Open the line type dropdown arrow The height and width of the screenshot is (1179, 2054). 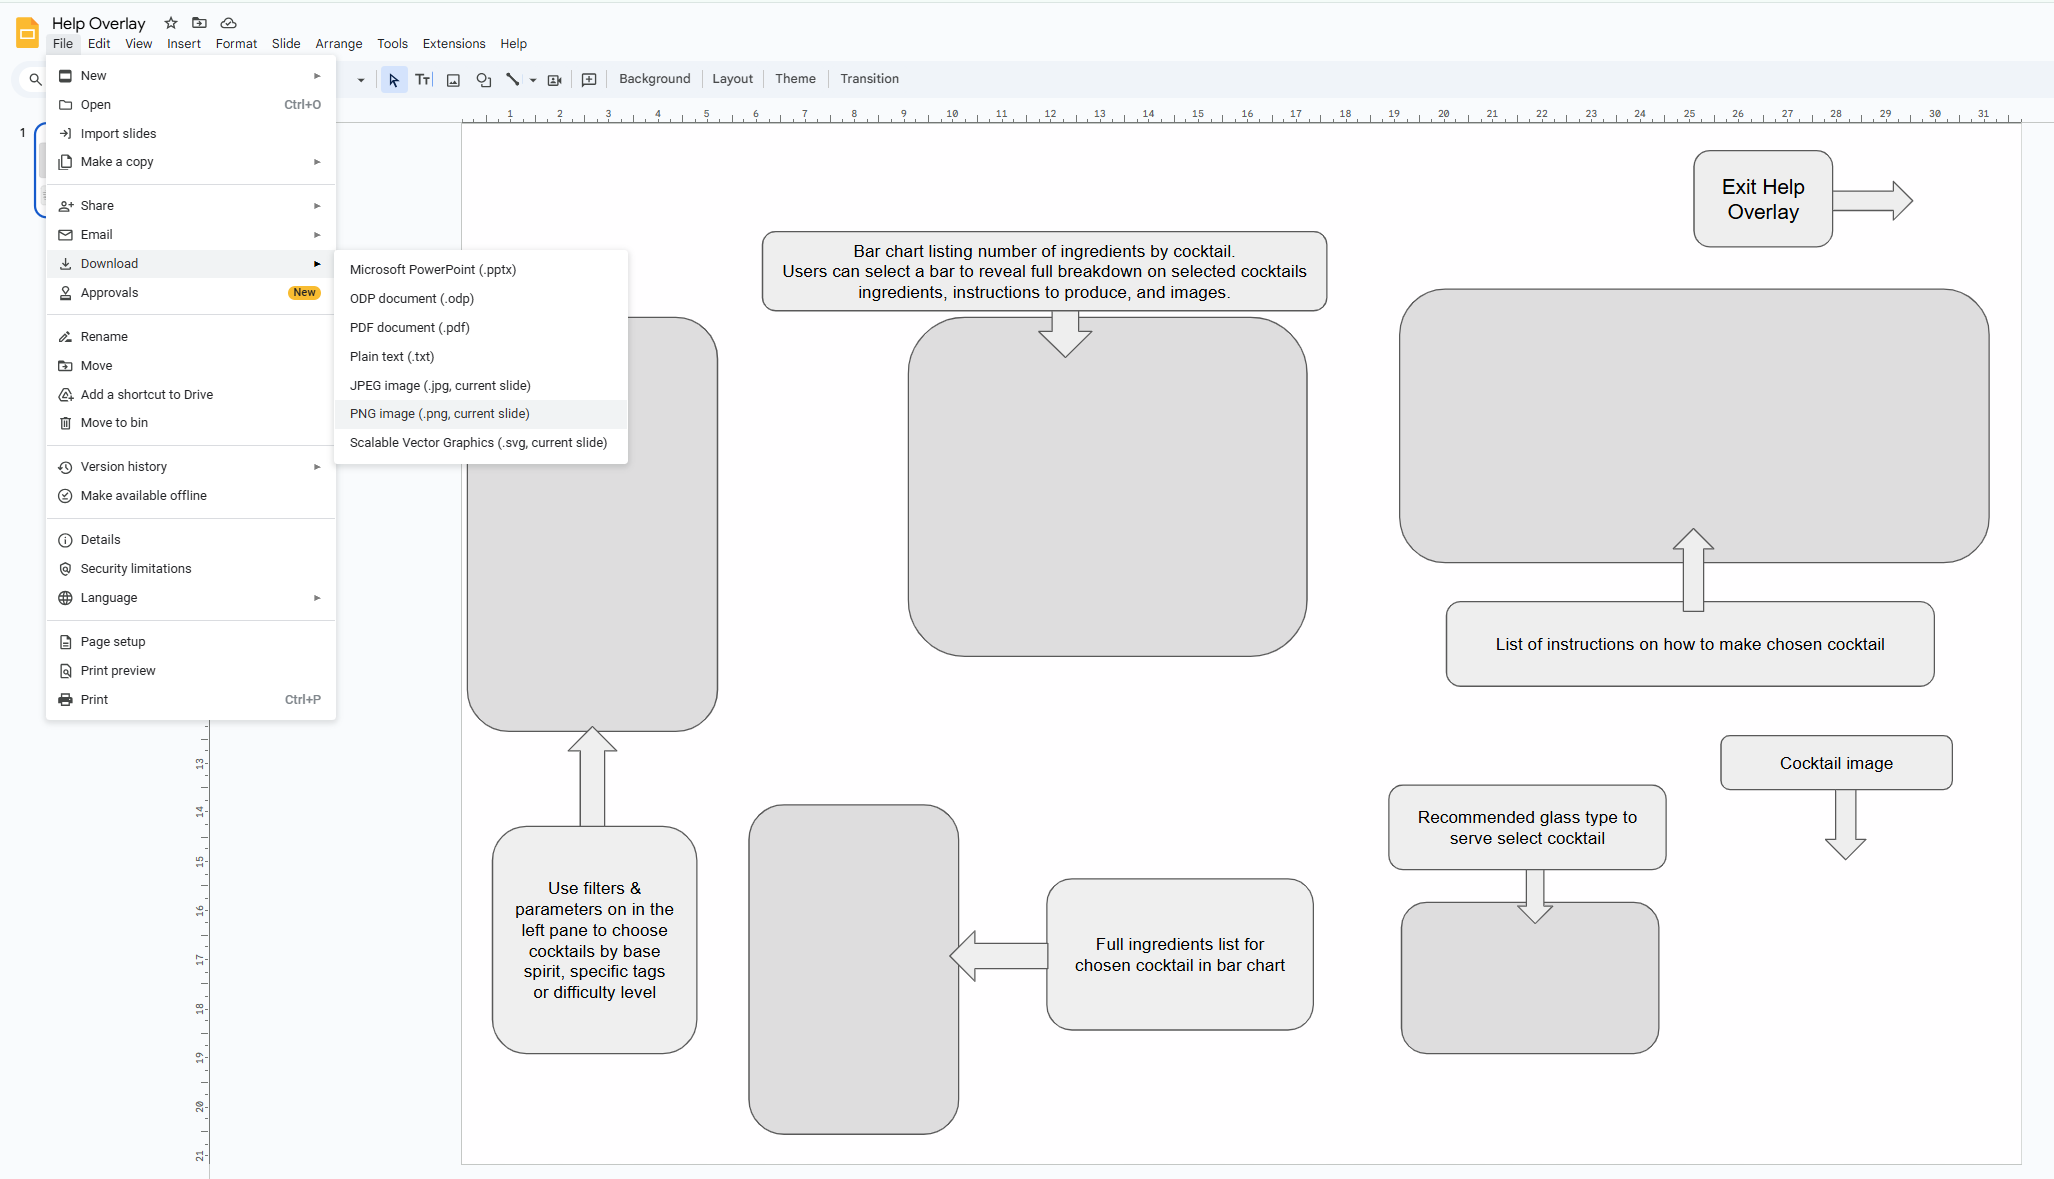[x=533, y=79]
